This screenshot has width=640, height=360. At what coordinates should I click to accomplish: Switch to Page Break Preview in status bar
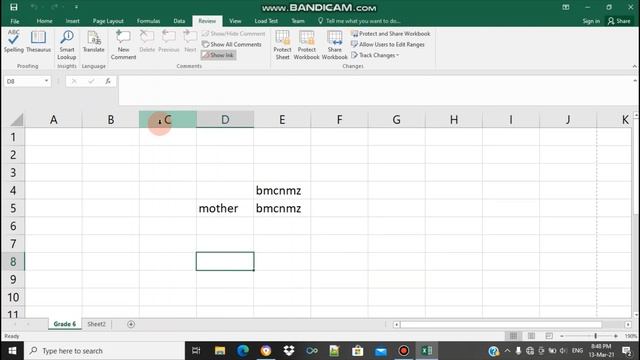click(549, 336)
